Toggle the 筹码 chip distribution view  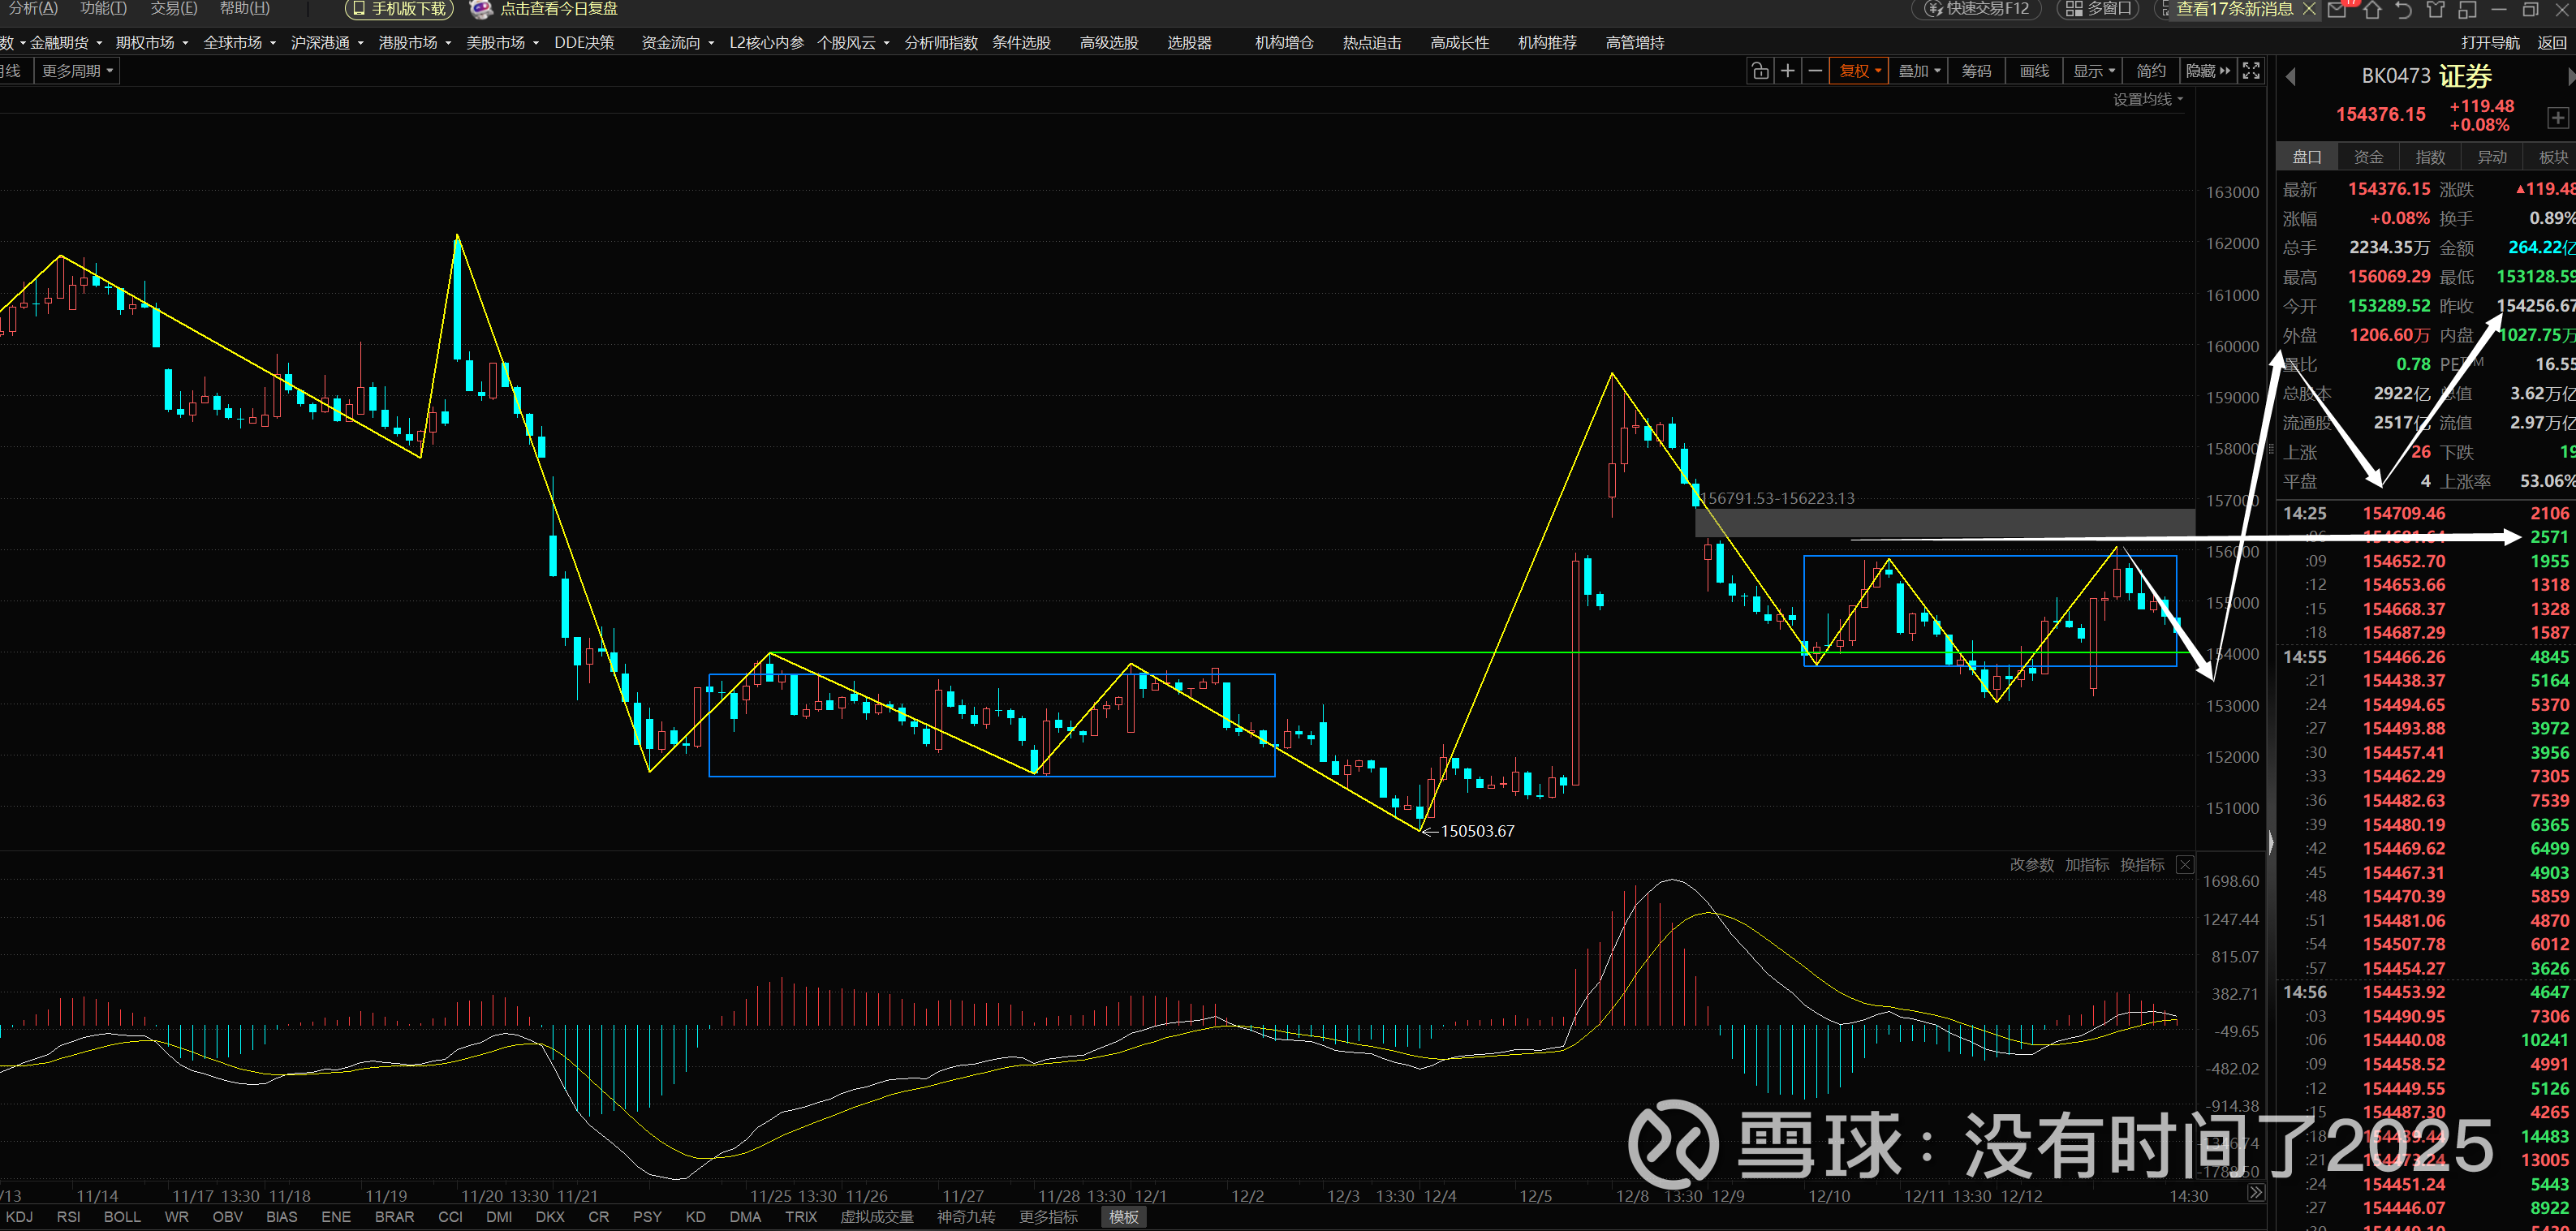(x=1976, y=71)
